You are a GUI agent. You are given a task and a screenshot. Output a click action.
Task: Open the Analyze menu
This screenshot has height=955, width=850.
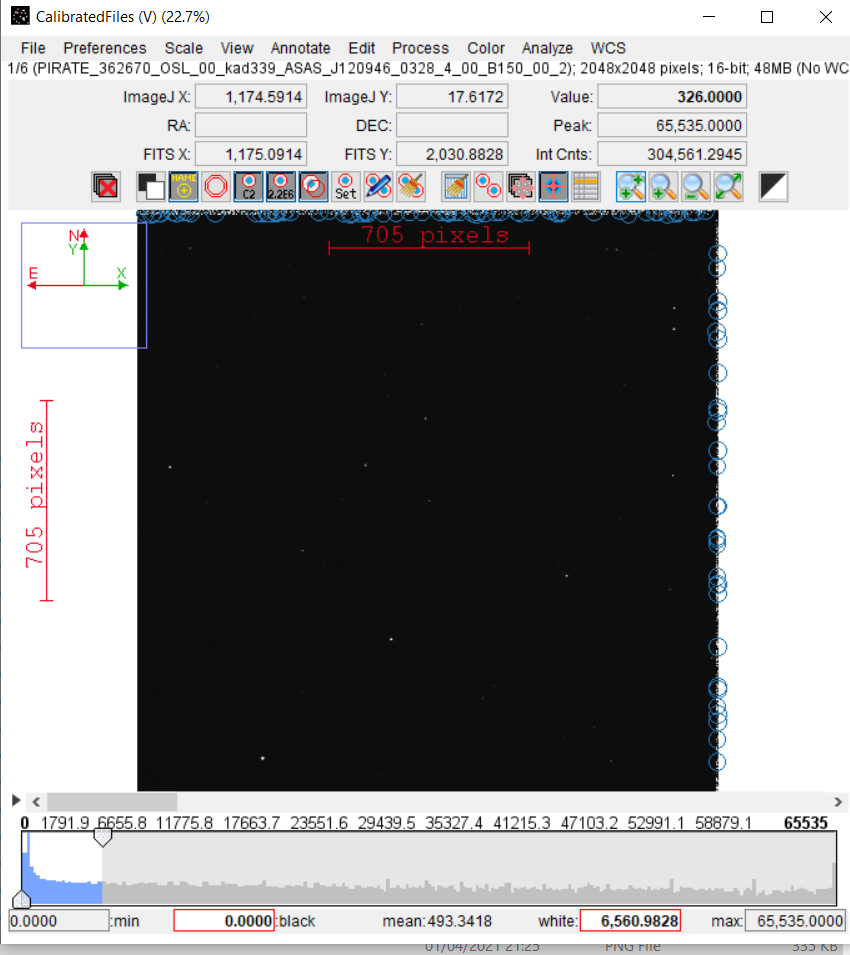pyautogui.click(x=547, y=48)
